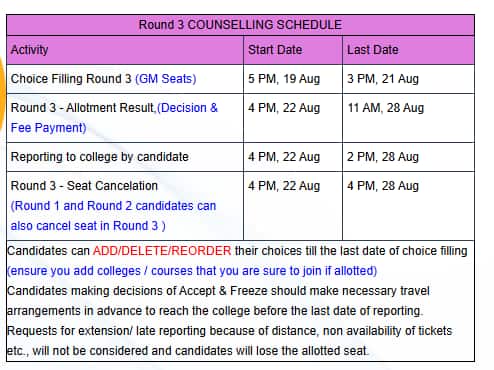Click the 5 PM, 19 Aug start date
Screen dimensions: 494x370
tap(284, 79)
